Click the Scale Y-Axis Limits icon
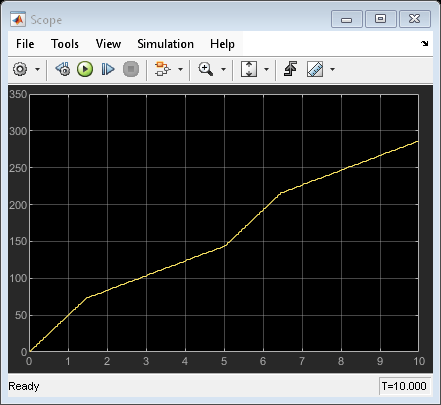 249,69
